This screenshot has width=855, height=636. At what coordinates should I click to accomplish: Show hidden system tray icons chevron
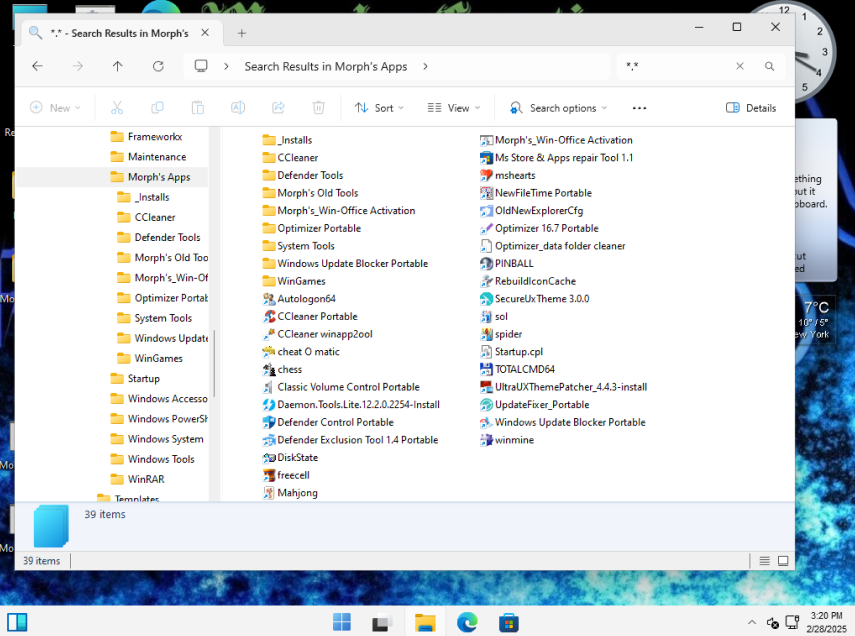click(751, 622)
